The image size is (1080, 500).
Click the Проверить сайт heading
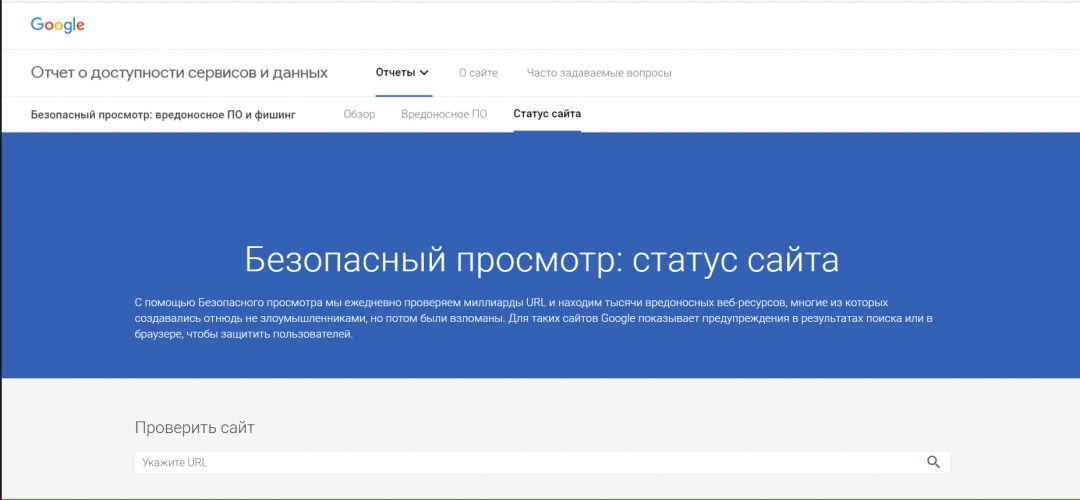[194, 428]
